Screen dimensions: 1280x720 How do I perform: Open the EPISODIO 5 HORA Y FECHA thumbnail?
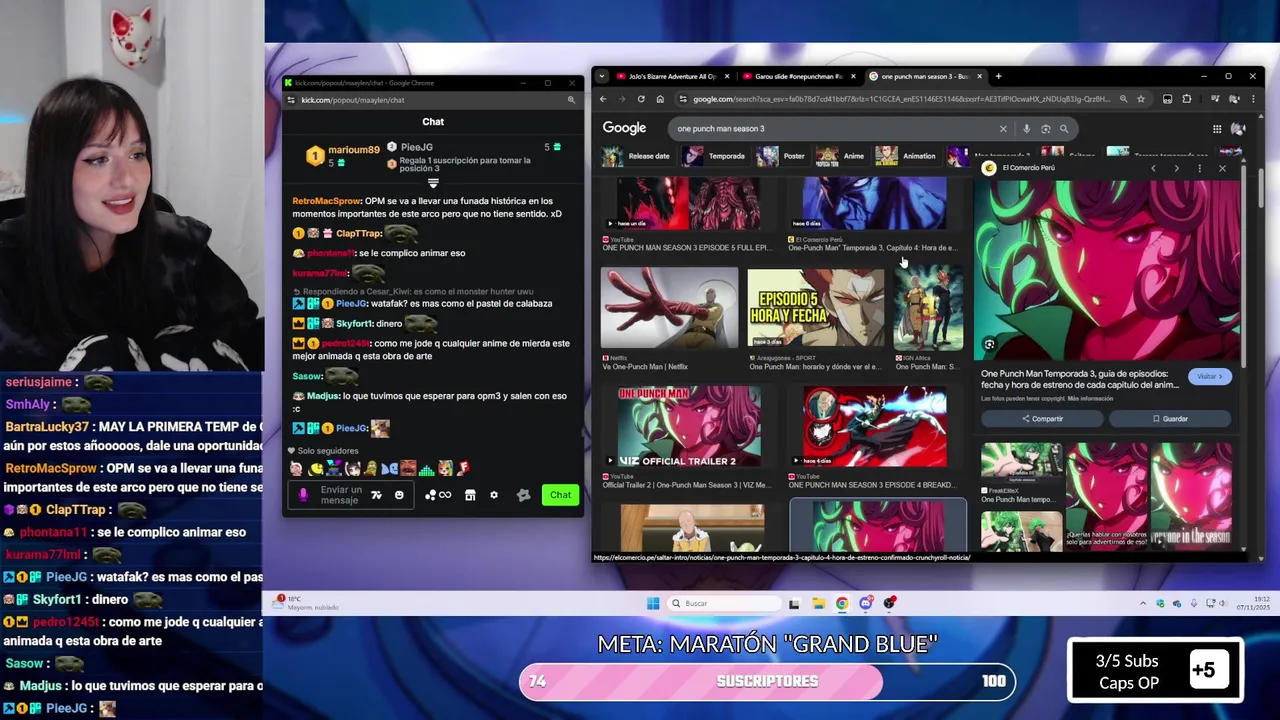coord(815,309)
